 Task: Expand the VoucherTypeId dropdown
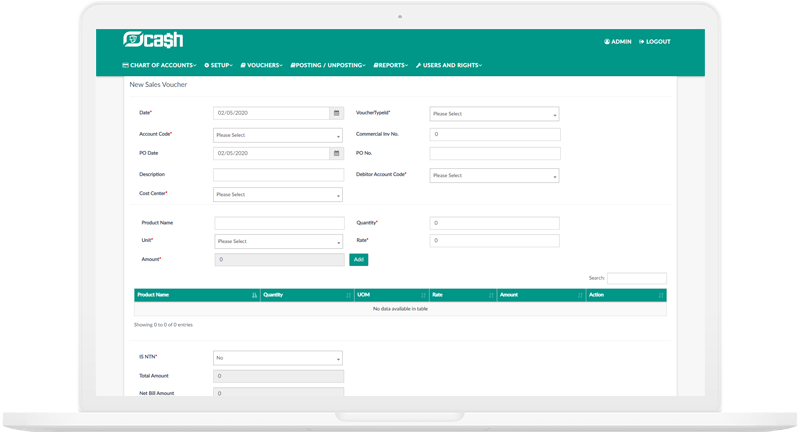click(494, 114)
